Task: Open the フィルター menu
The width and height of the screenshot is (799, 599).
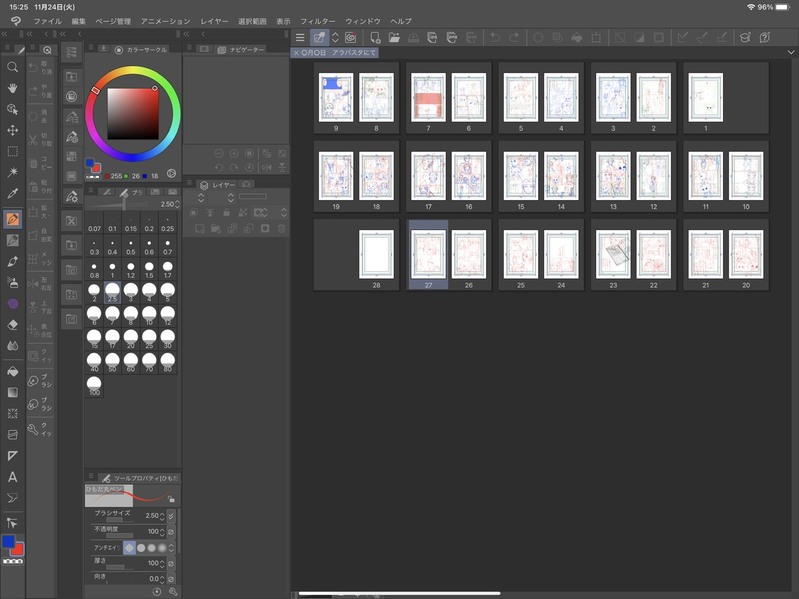Action: pyautogui.click(x=318, y=21)
